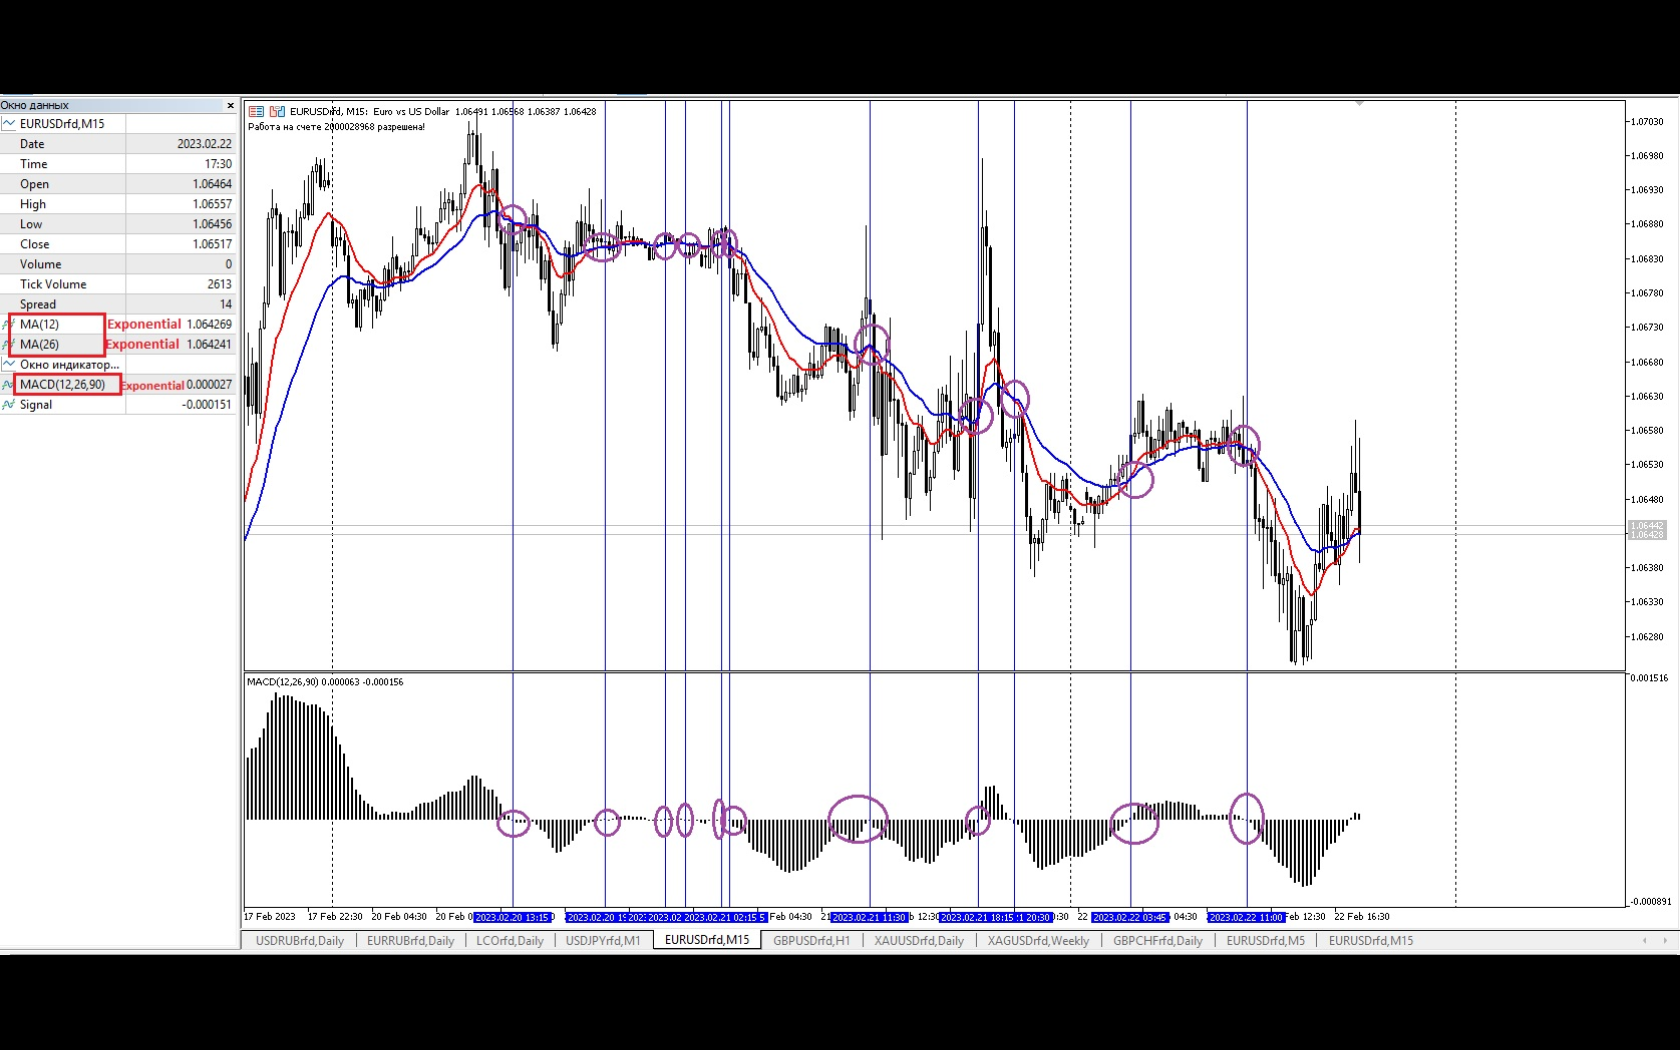Click the icon beside Окно индикатор entry
The width and height of the screenshot is (1680, 1050).
(8, 364)
